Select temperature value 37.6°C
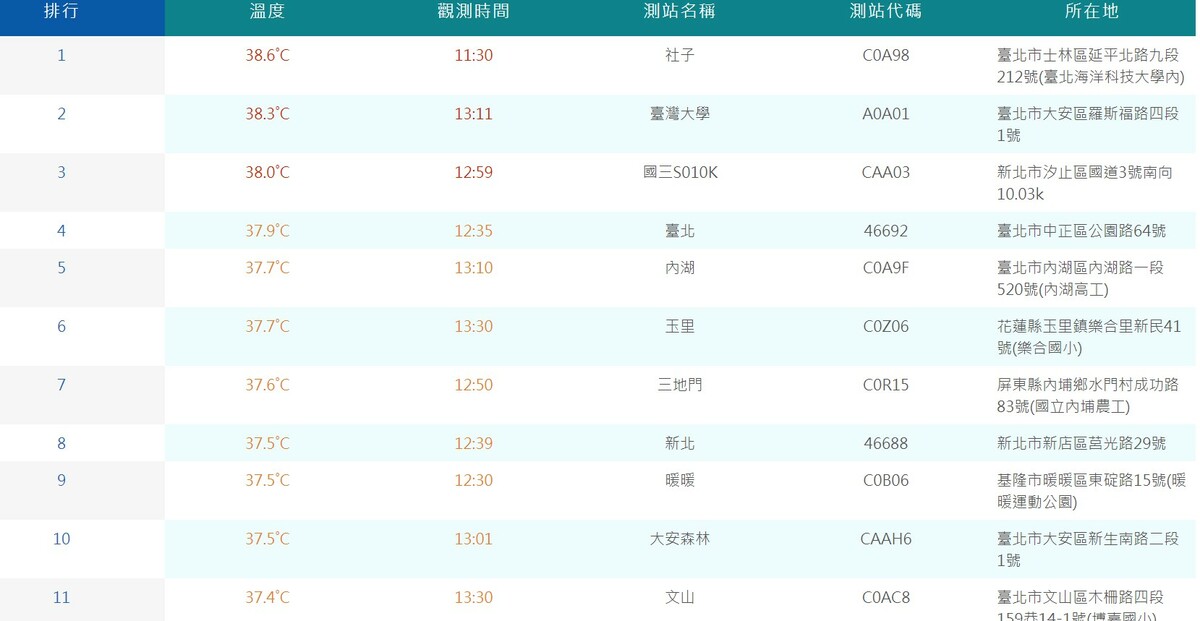The width and height of the screenshot is (1200, 621). (267, 385)
